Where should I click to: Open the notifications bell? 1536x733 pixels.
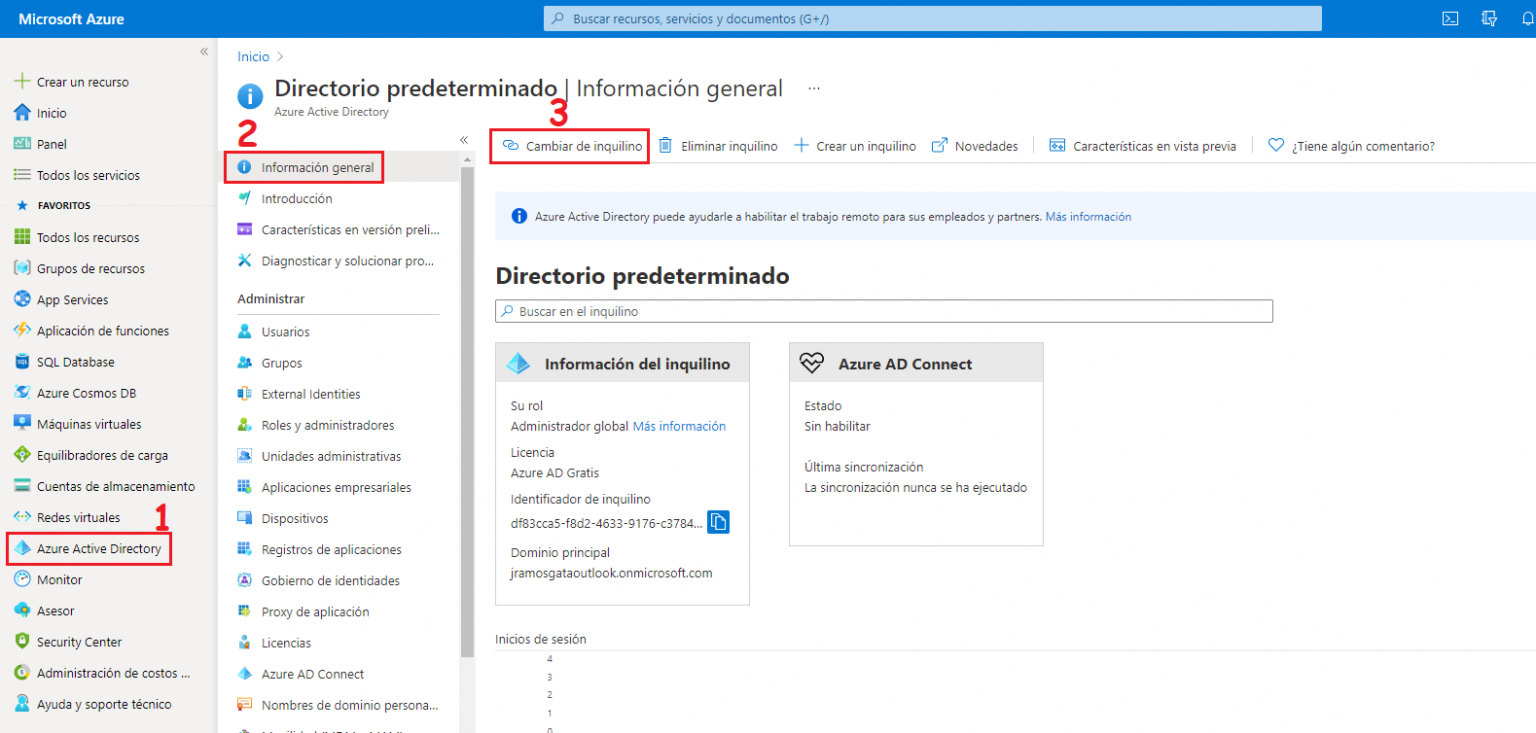tap(1527, 17)
